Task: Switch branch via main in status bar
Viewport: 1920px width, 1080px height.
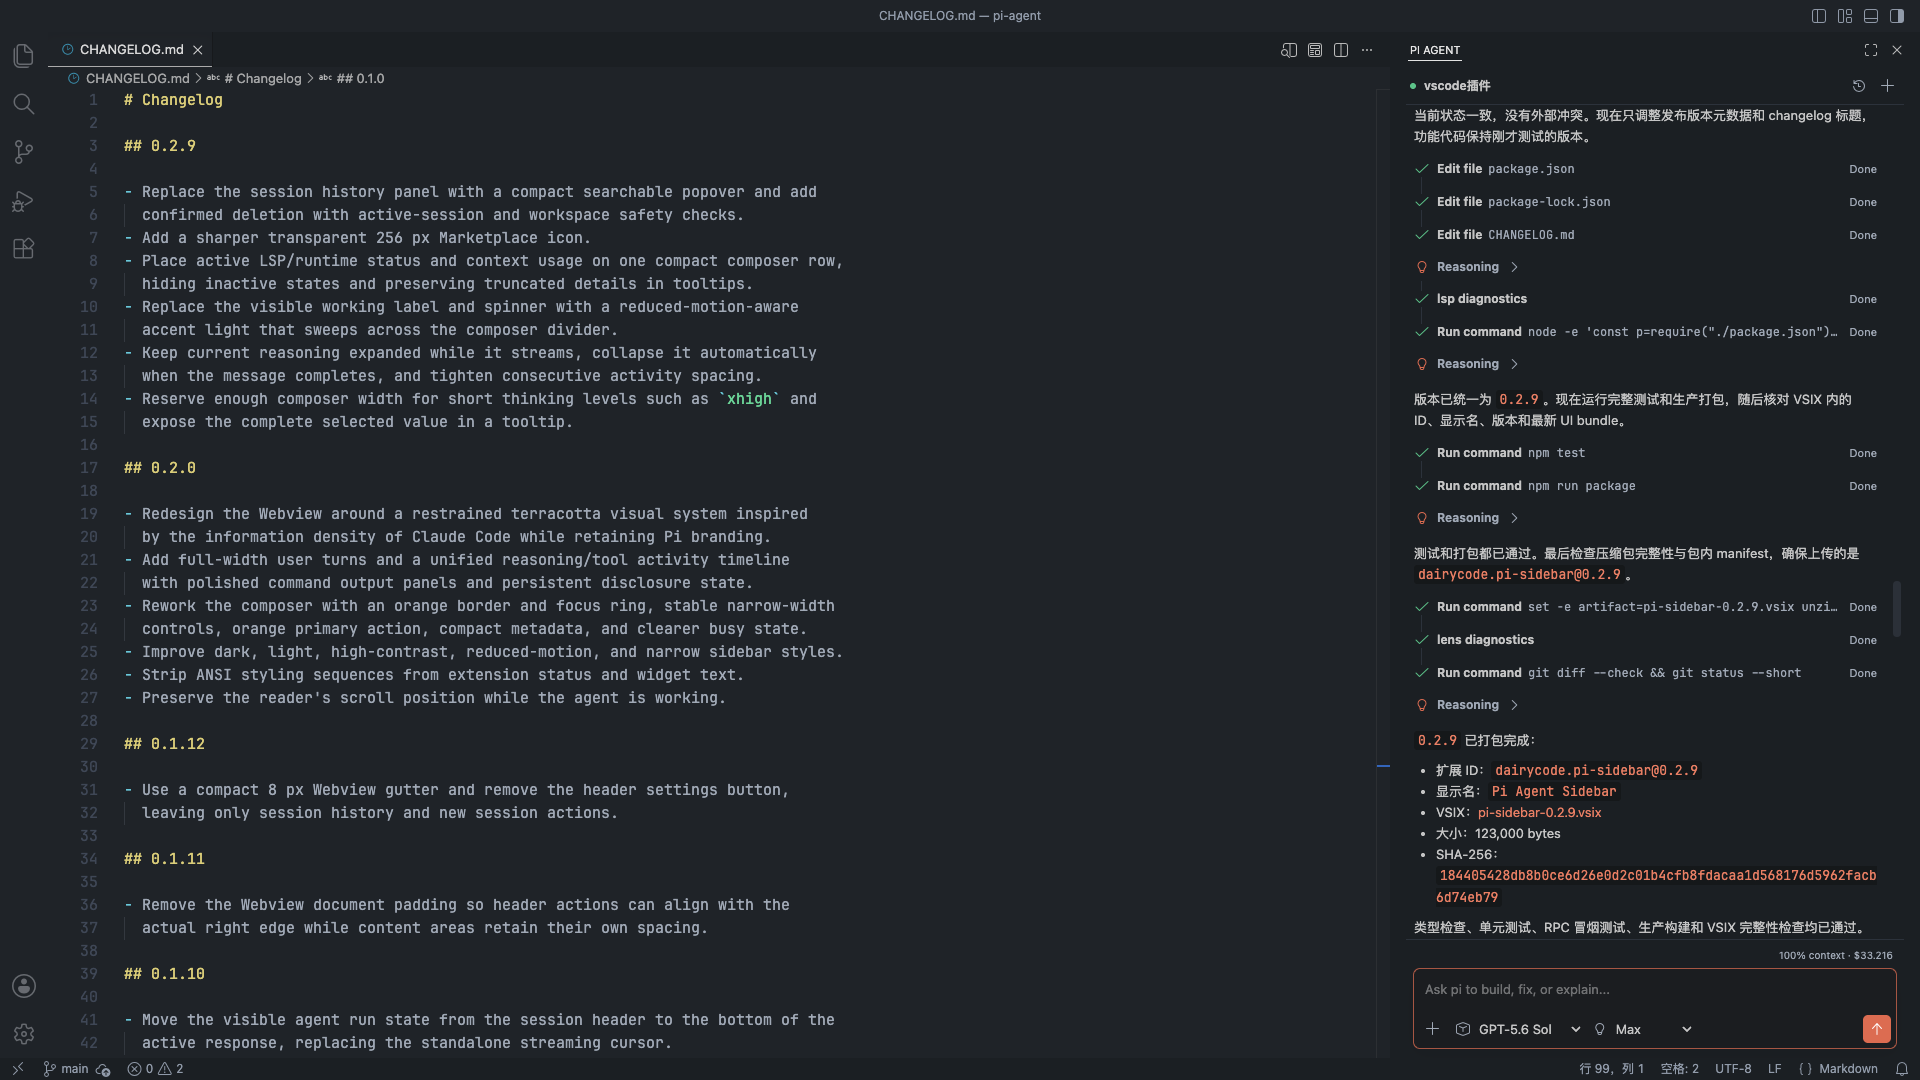Action: tap(66, 1069)
